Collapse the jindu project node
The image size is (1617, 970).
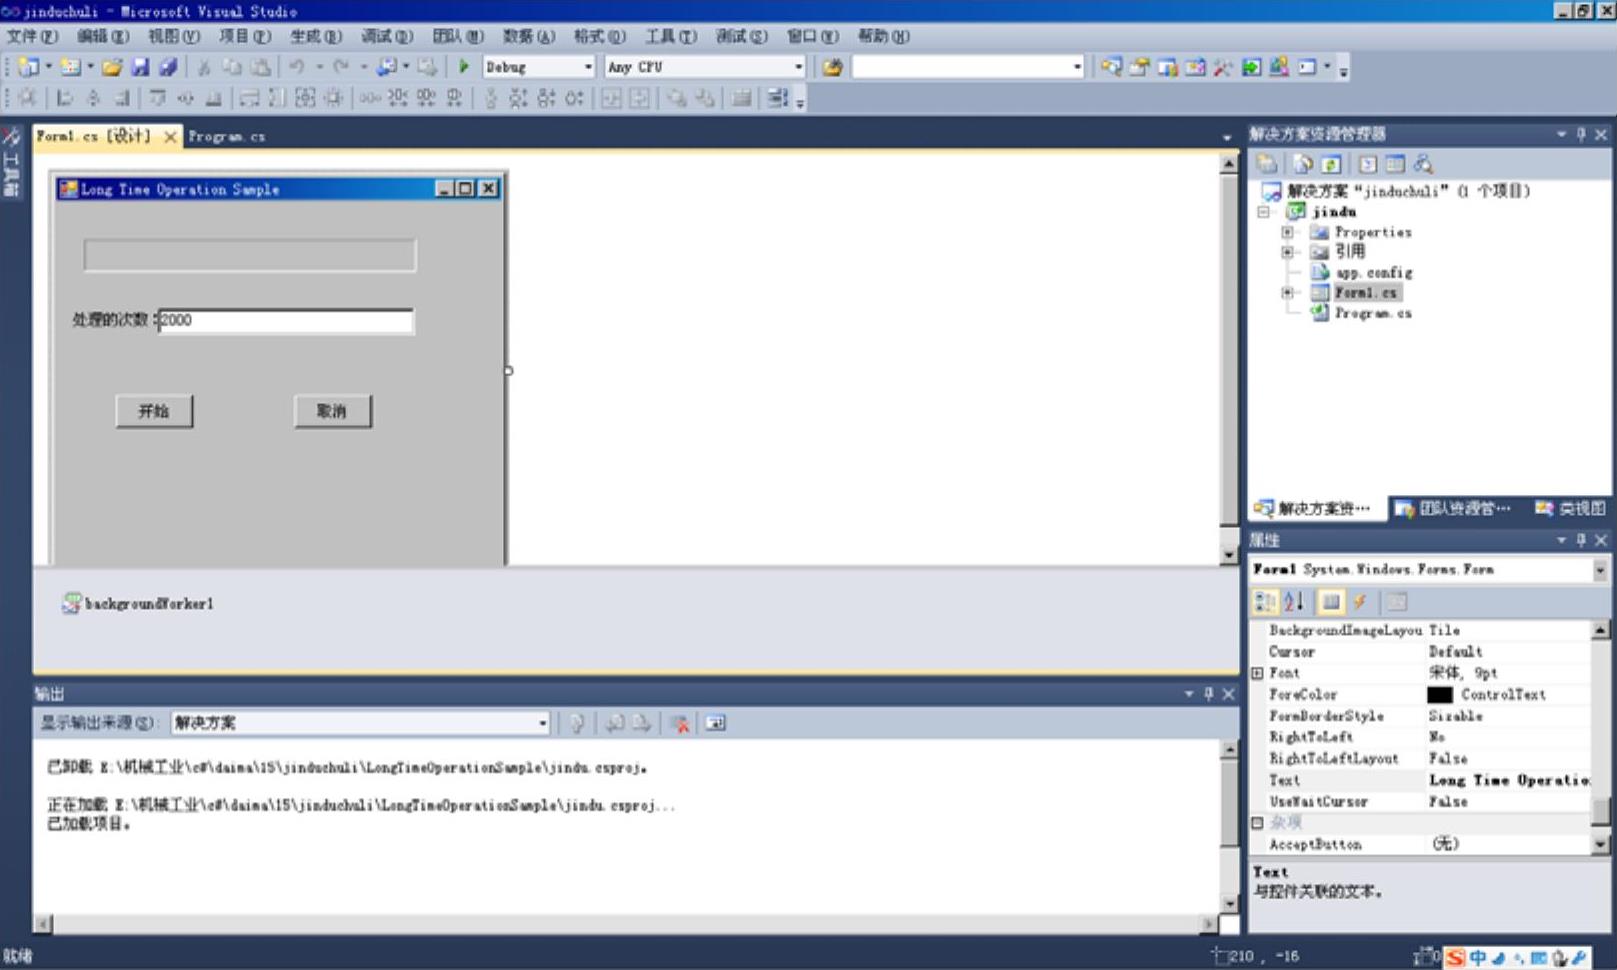click(1263, 212)
